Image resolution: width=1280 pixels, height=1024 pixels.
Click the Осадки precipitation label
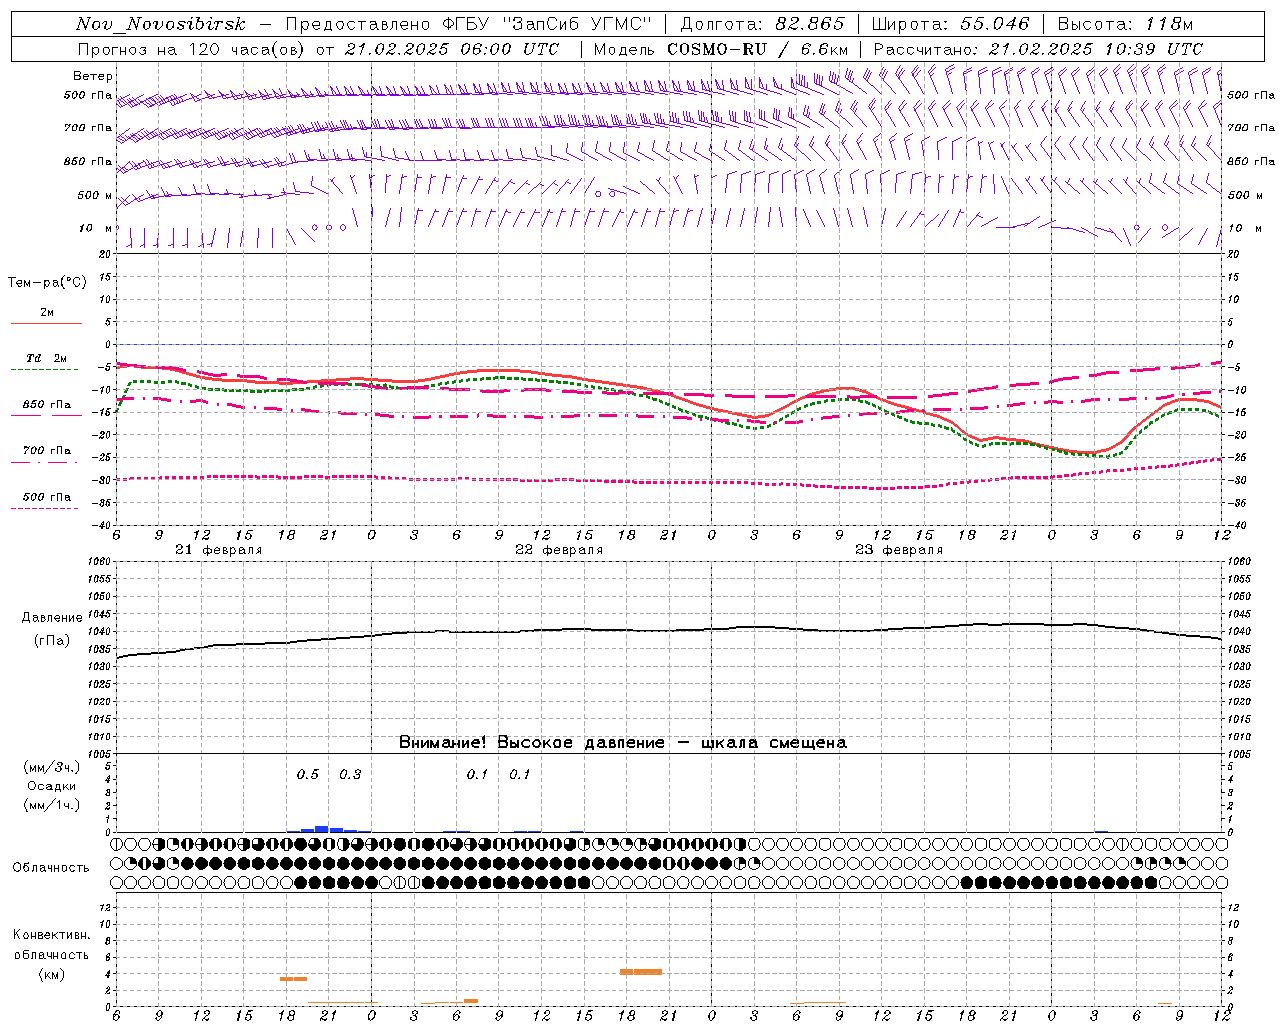51,786
